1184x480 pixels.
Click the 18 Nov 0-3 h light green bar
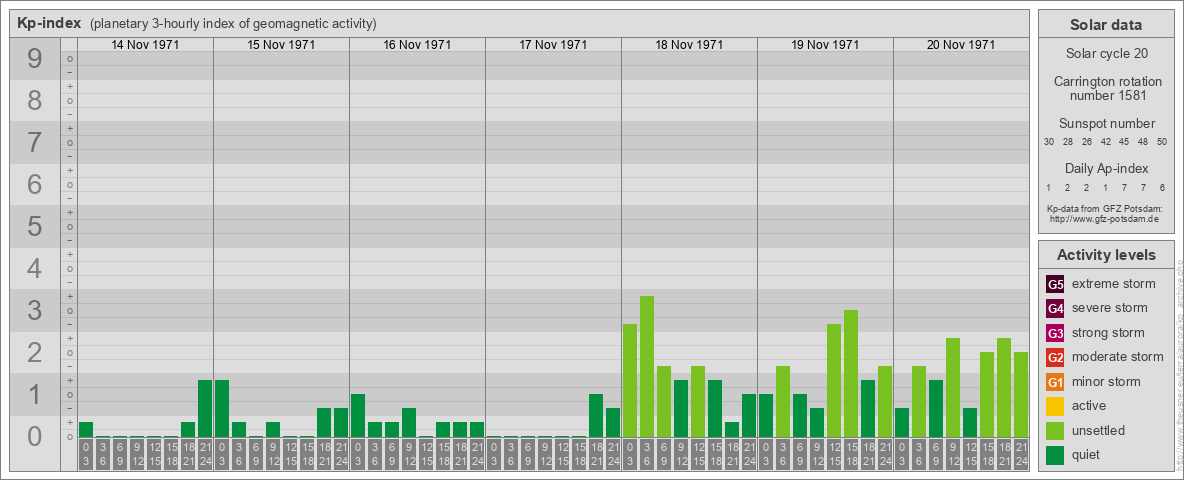coord(630,380)
